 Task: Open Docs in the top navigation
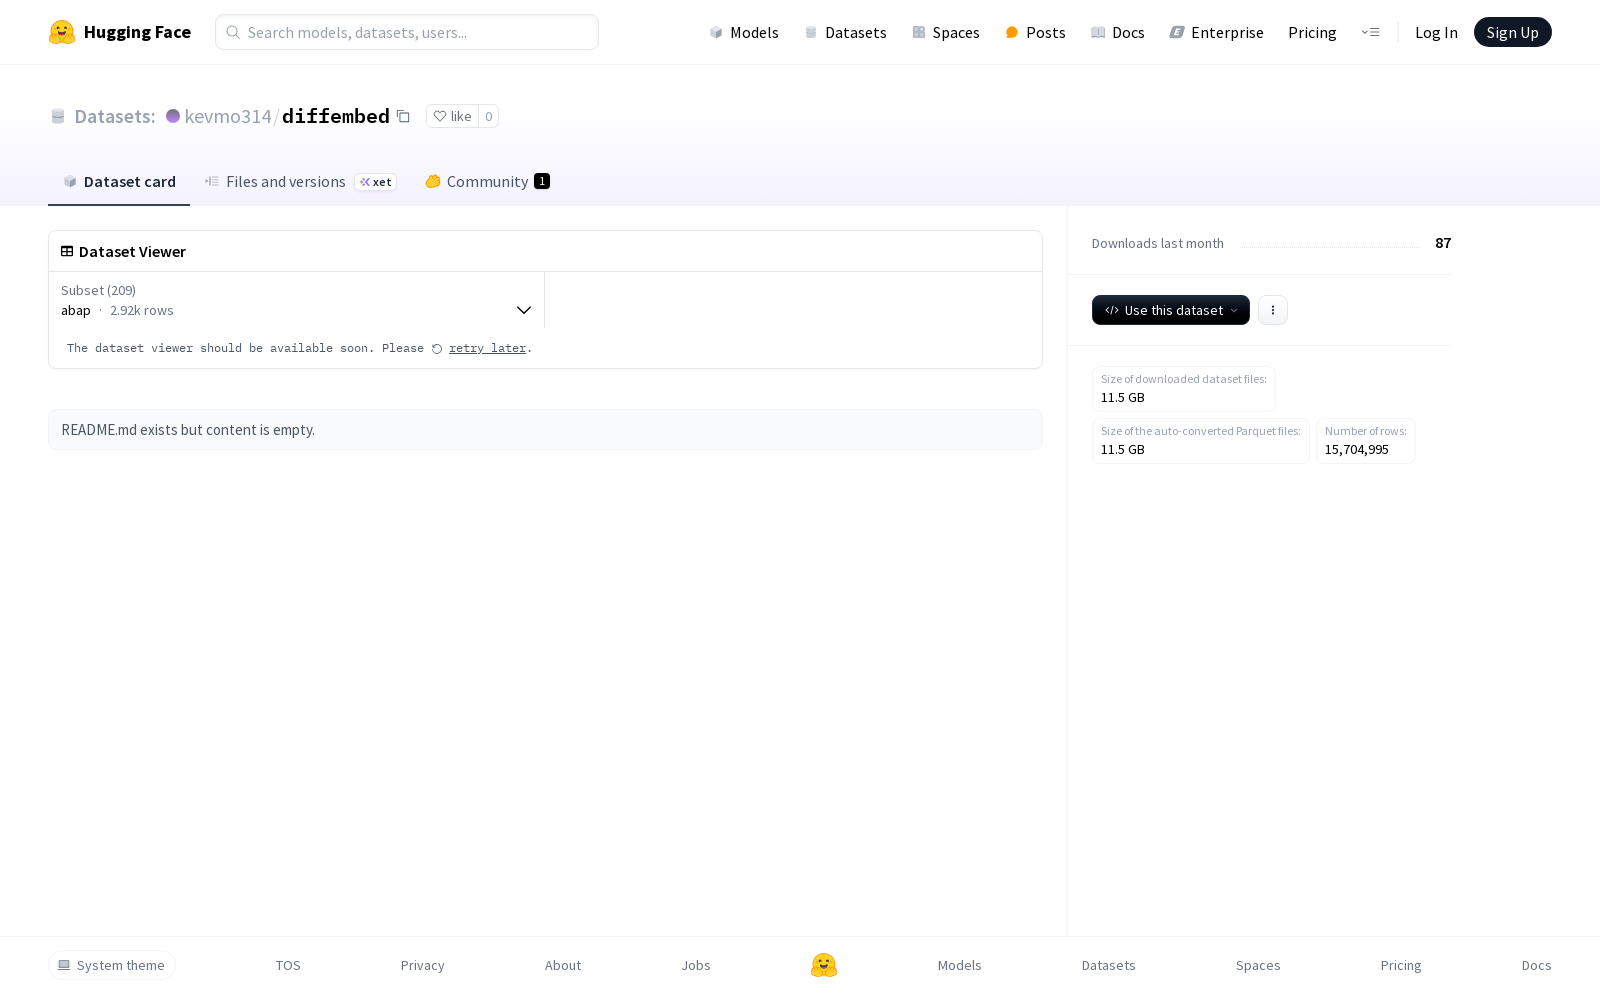coord(1118,32)
